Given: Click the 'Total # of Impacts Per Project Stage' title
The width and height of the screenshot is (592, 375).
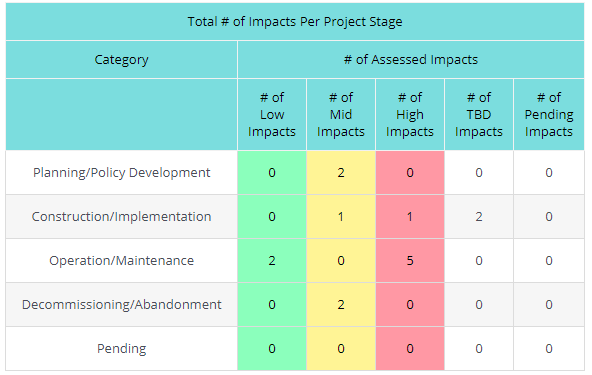Looking at the screenshot, I should click(x=295, y=22).
